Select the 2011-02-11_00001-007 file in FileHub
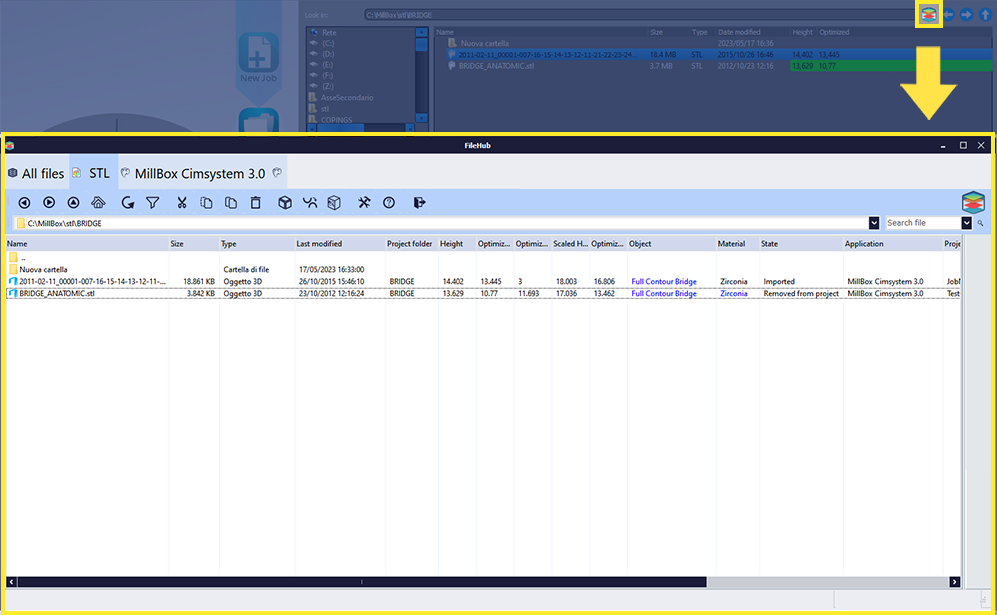Image resolution: width=997 pixels, height=615 pixels. pyautogui.click(x=92, y=282)
